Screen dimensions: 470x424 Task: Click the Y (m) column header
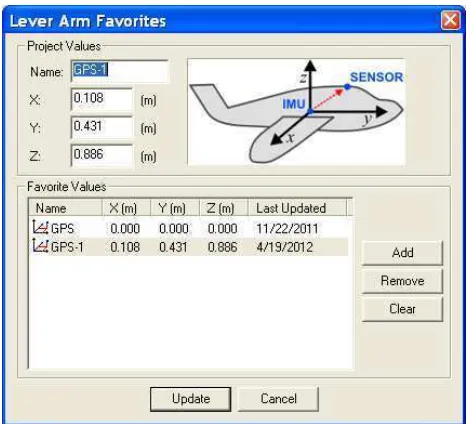coord(175,208)
